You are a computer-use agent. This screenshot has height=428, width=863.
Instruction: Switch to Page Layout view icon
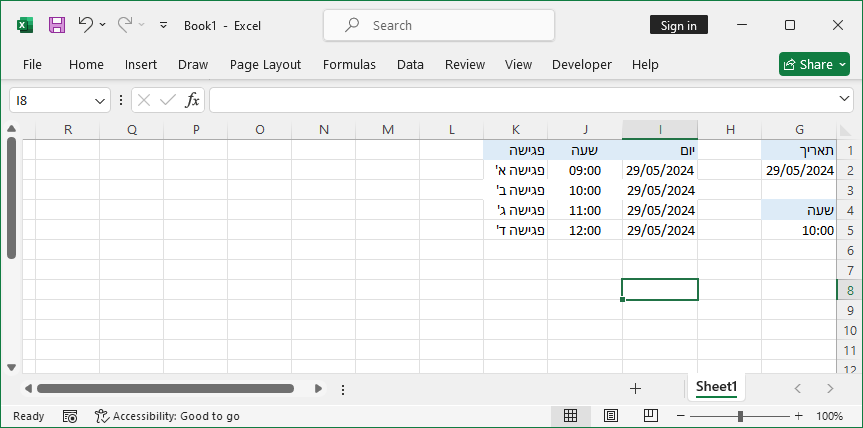(611, 416)
